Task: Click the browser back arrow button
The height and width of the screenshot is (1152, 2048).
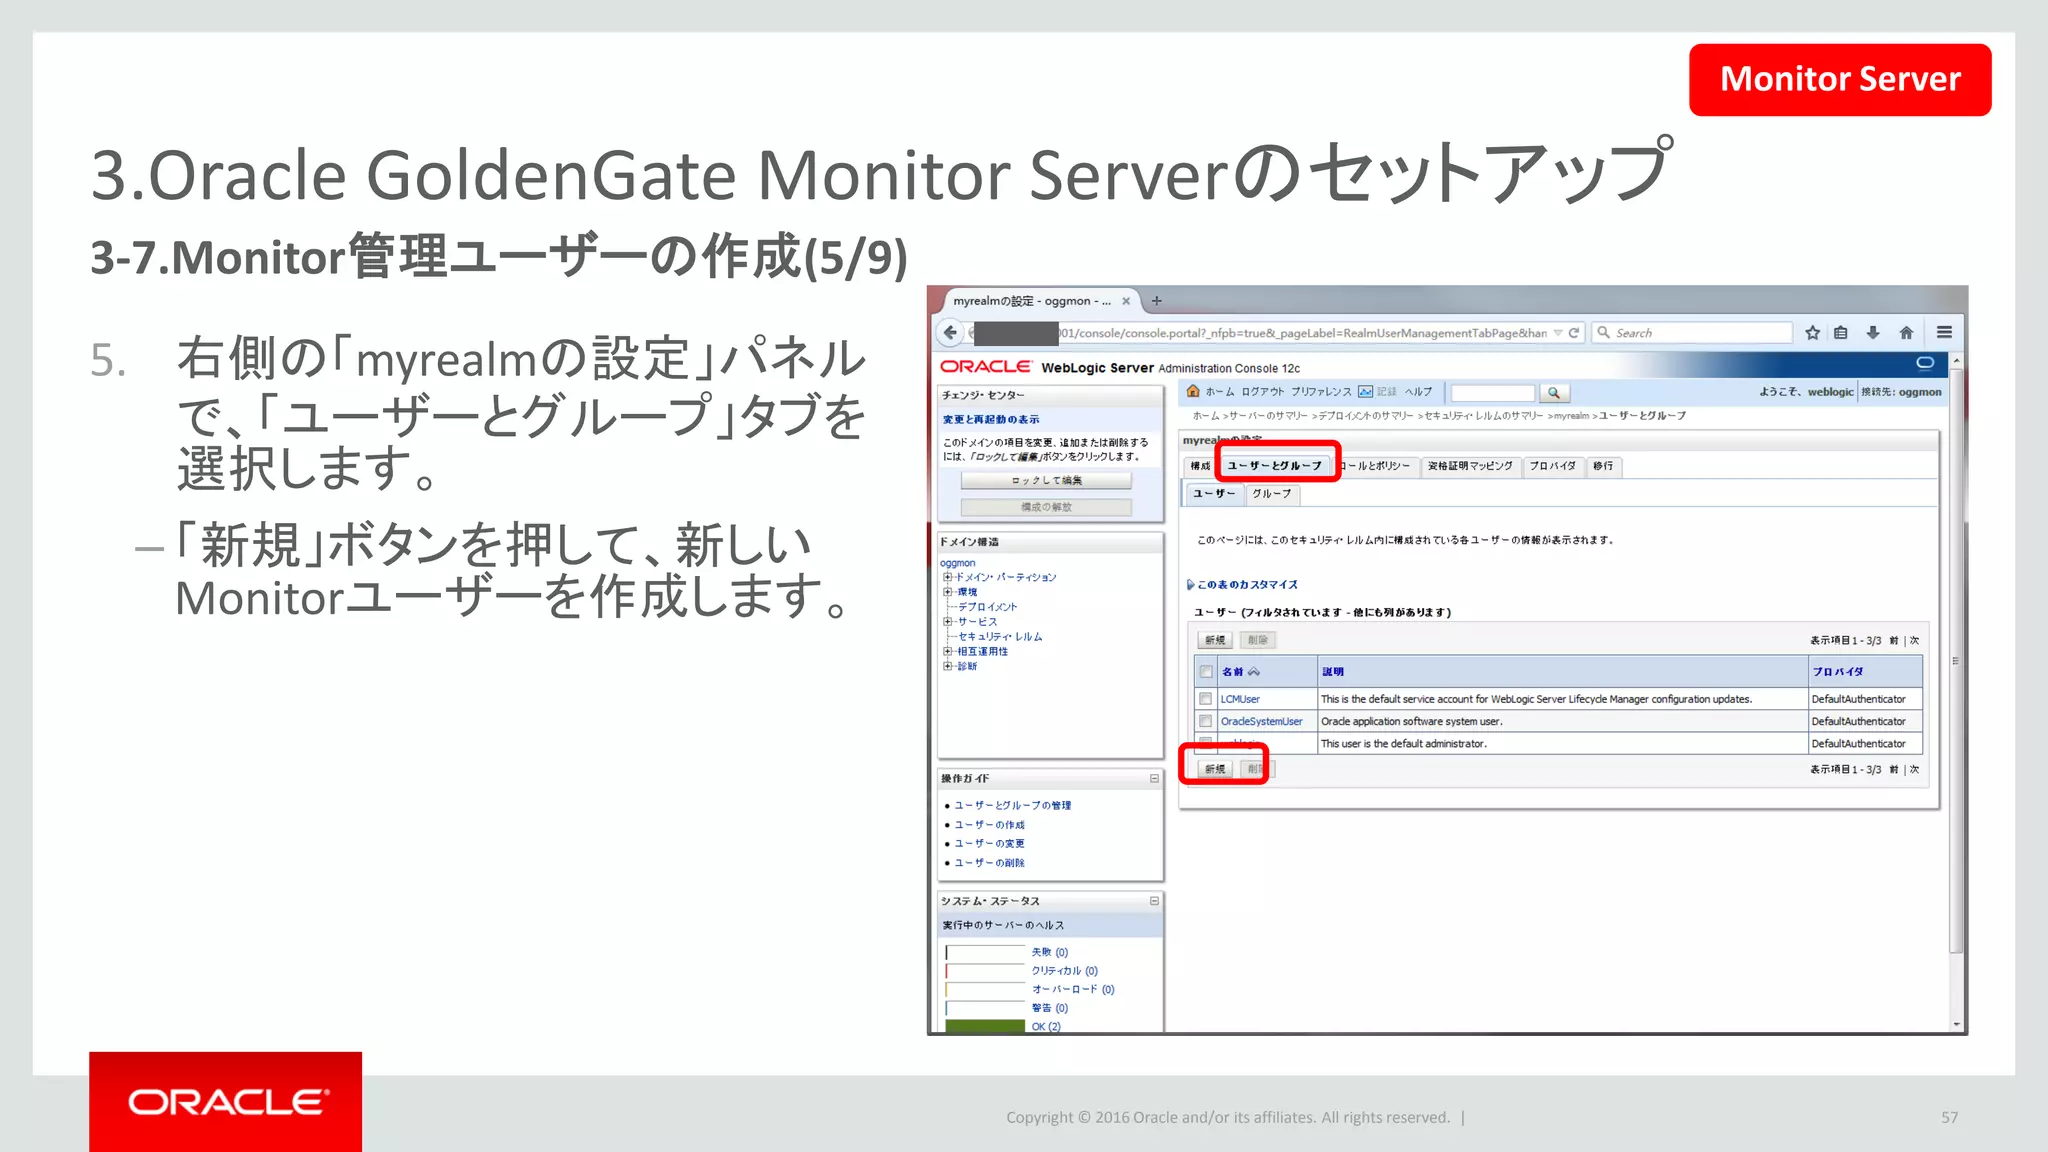Action: point(950,333)
